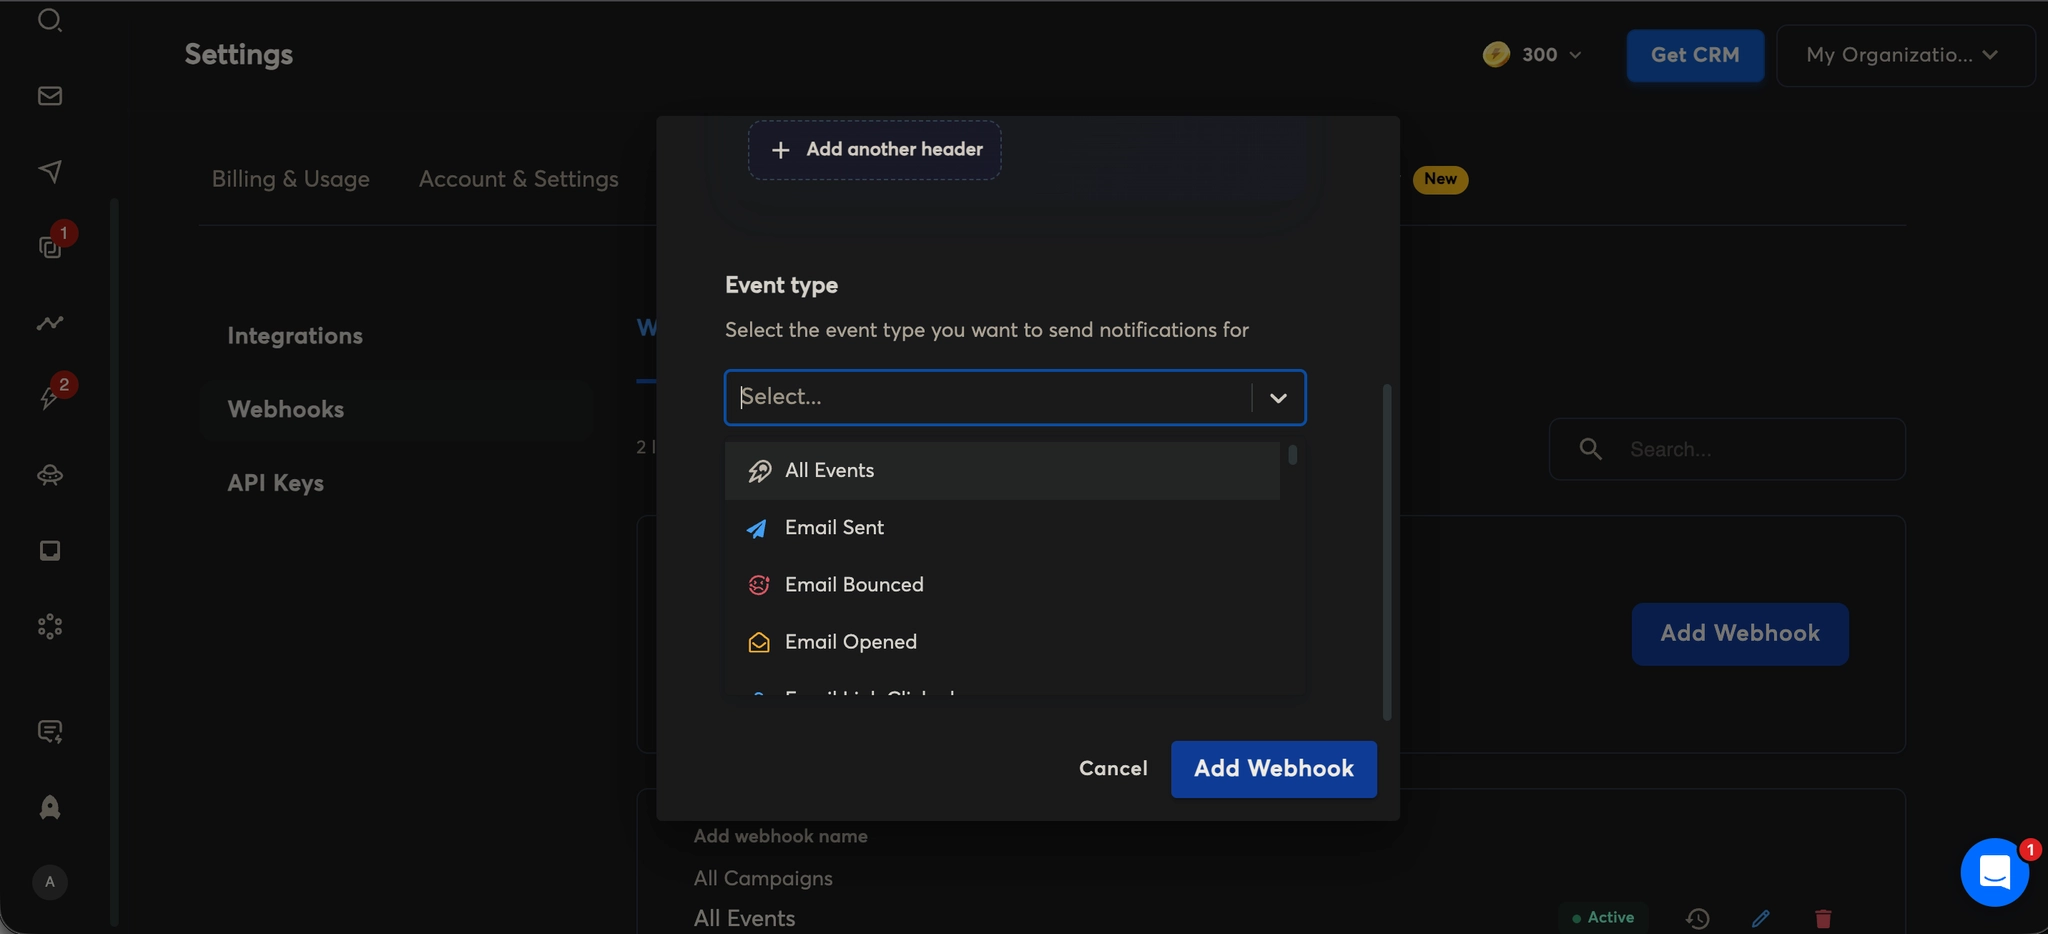Open the Intercom chat bubble launcher
Image resolution: width=2048 pixels, height=934 pixels.
(x=1994, y=872)
